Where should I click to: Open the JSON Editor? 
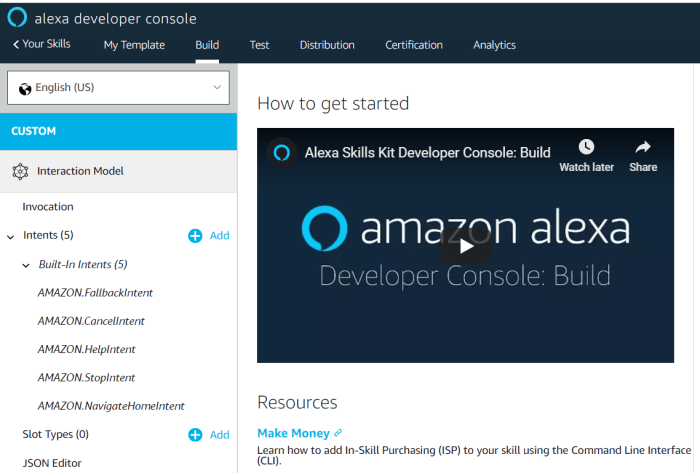point(52,463)
